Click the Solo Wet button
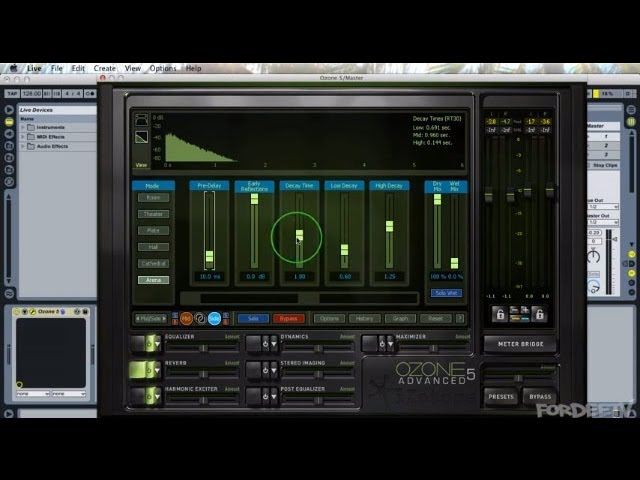The height and width of the screenshot is (480, 640). pyautogui.click(x=446, y=293)
